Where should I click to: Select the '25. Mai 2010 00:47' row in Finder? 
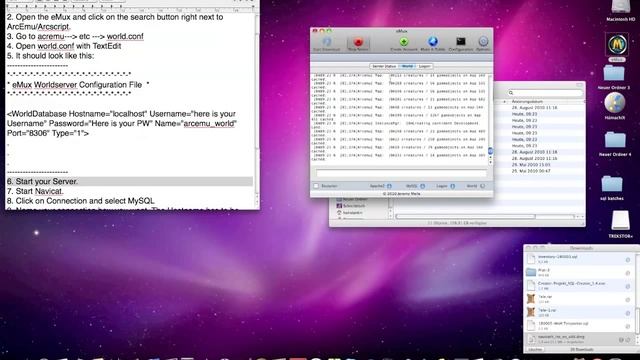(x=539, y=171)
